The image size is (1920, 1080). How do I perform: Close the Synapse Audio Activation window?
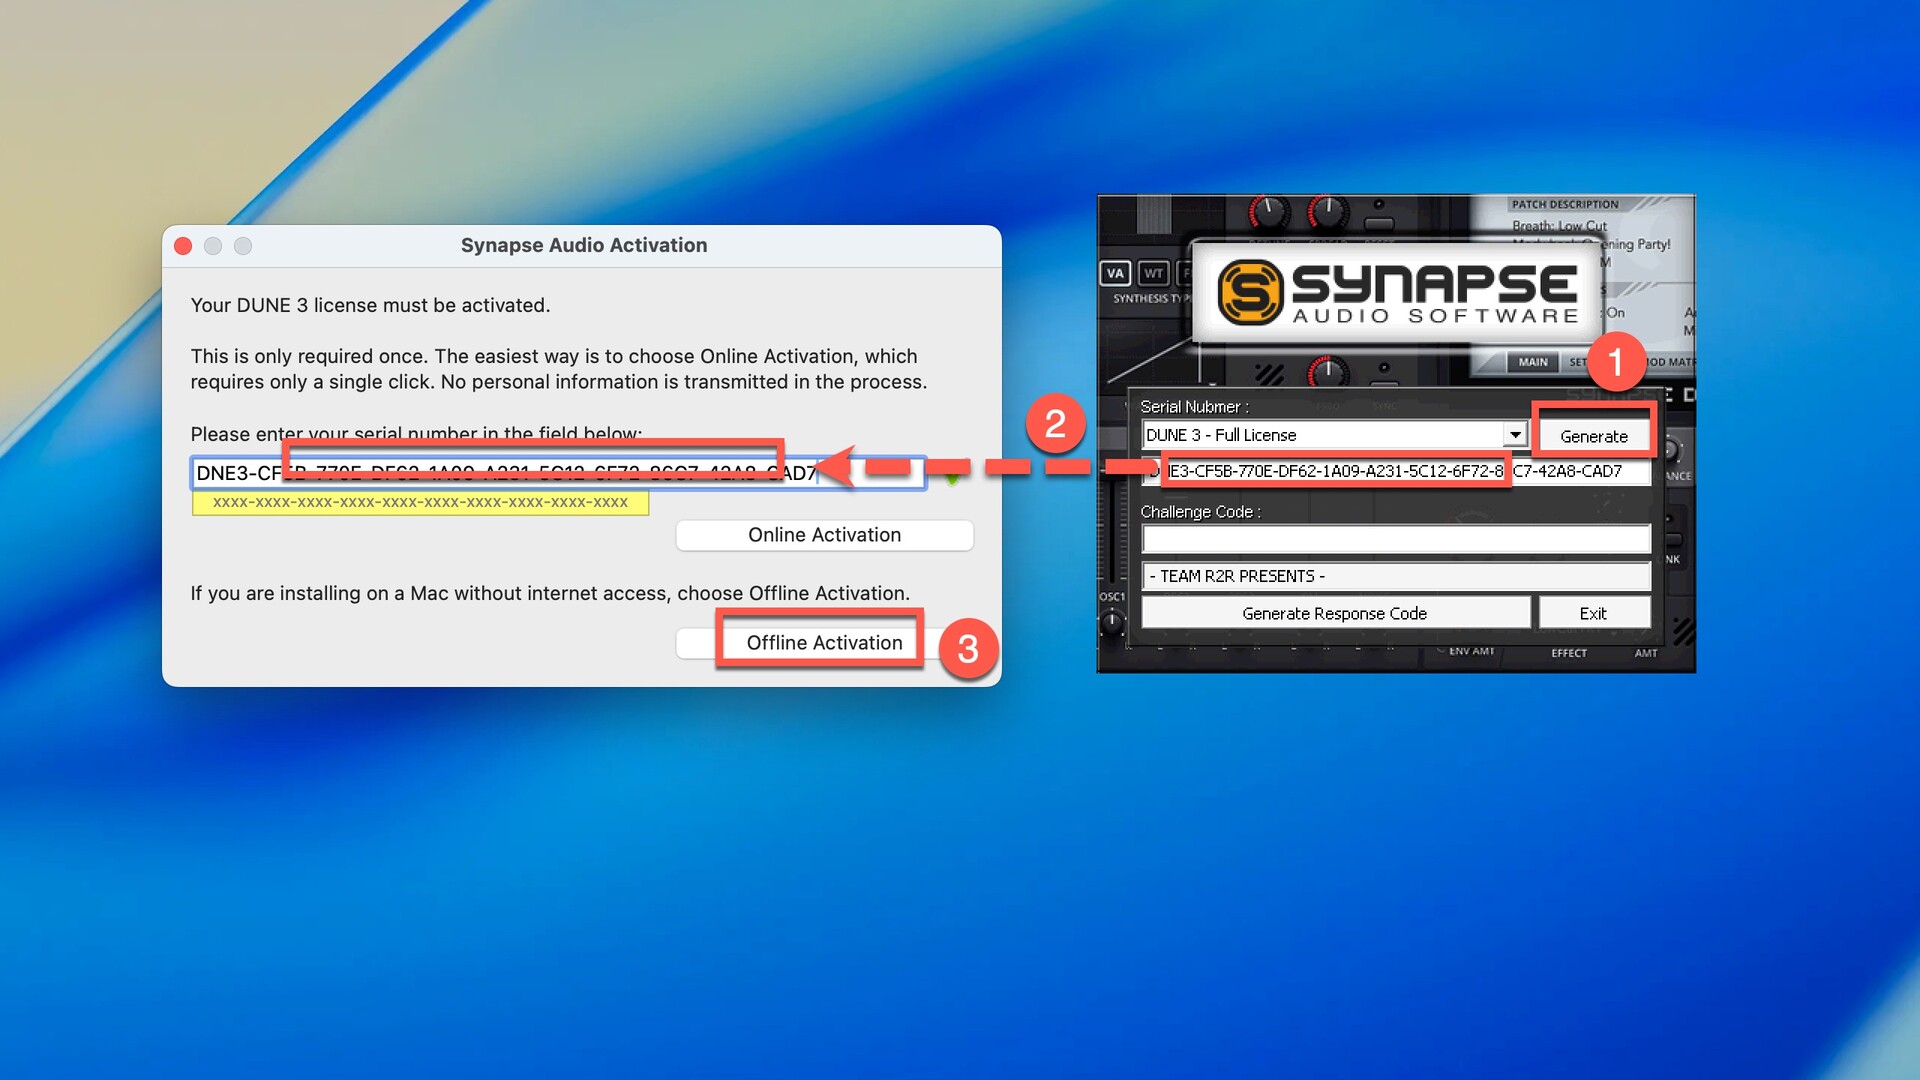click(183, 246)
